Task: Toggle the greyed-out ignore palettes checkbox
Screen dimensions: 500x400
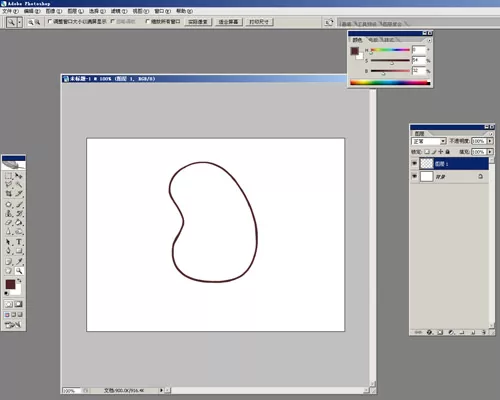Action: point(113,21)
